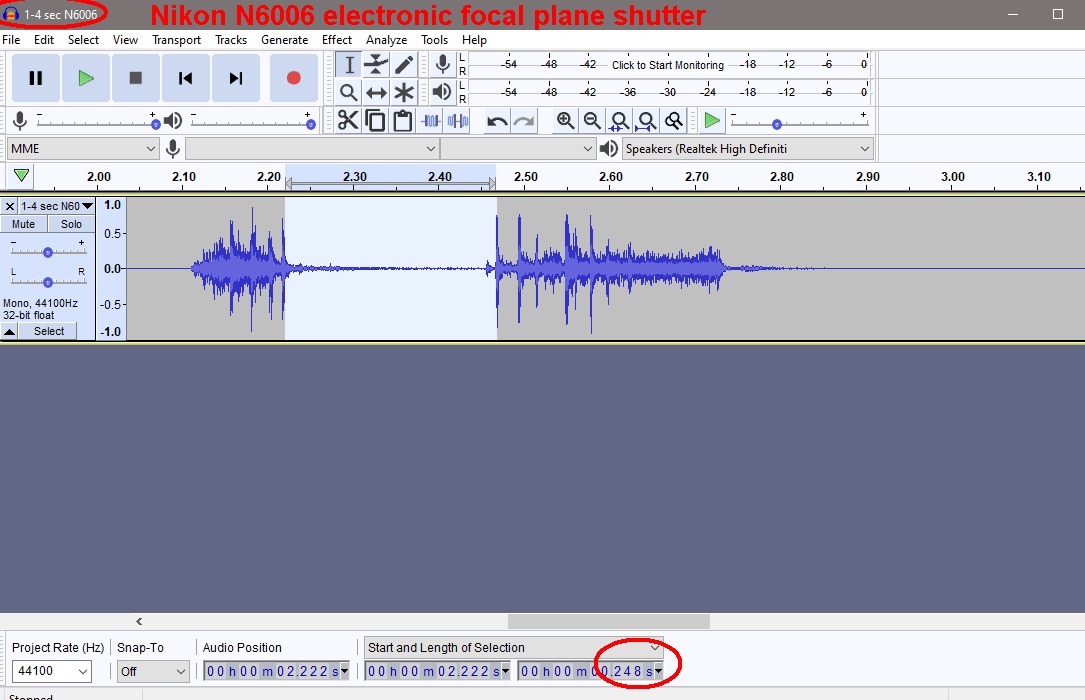The width and height of the screenshot is (1085, 700).
Task: Click Trim audio outside selection icon
Action: (430, 121)
